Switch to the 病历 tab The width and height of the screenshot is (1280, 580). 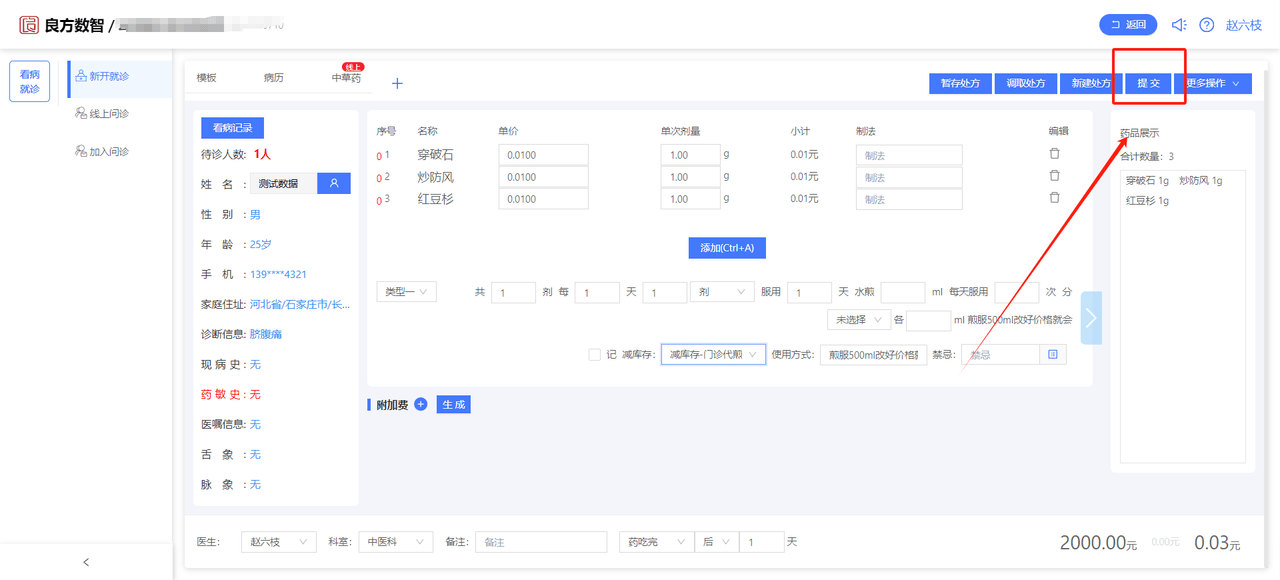(274, 78)
